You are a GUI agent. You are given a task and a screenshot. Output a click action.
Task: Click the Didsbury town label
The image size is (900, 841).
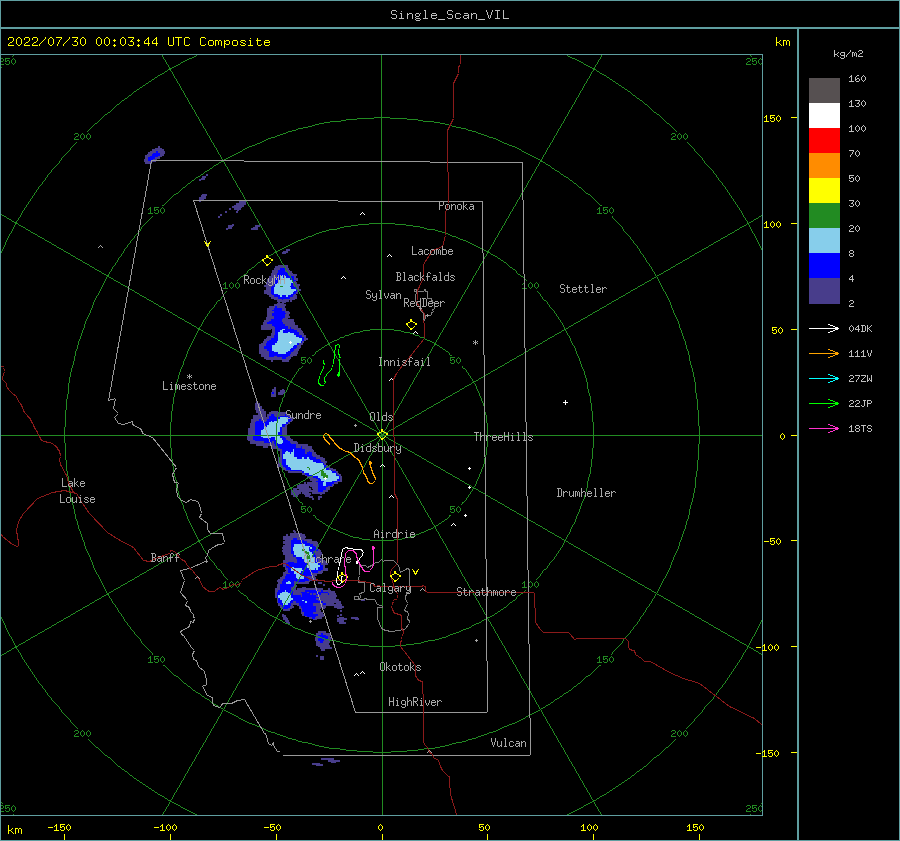377,448
